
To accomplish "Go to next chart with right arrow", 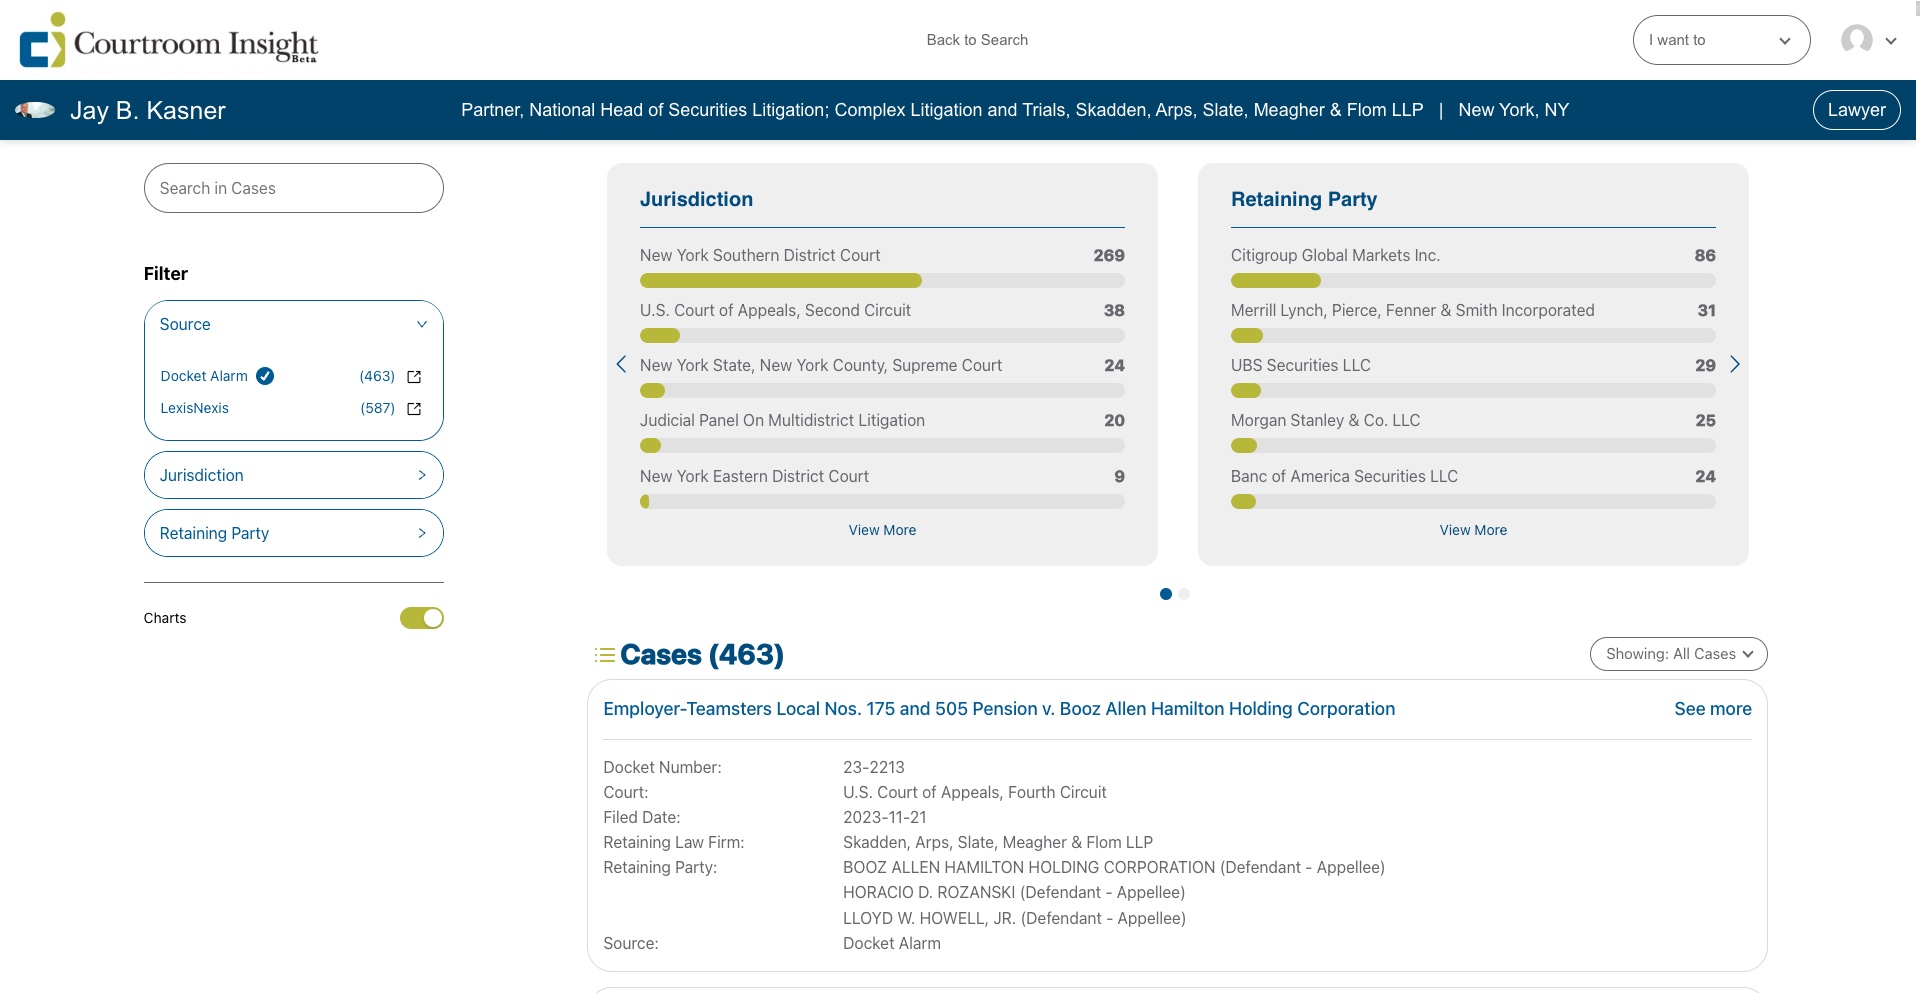I will [x=1735, y=364].
